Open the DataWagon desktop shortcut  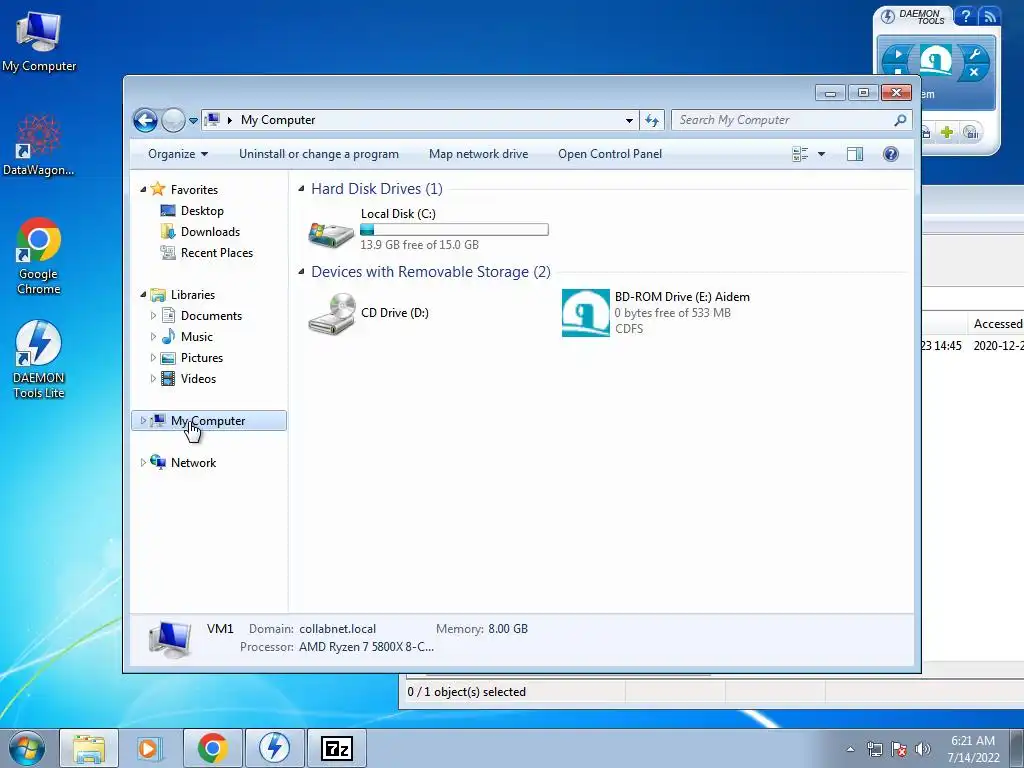point(39,145)
